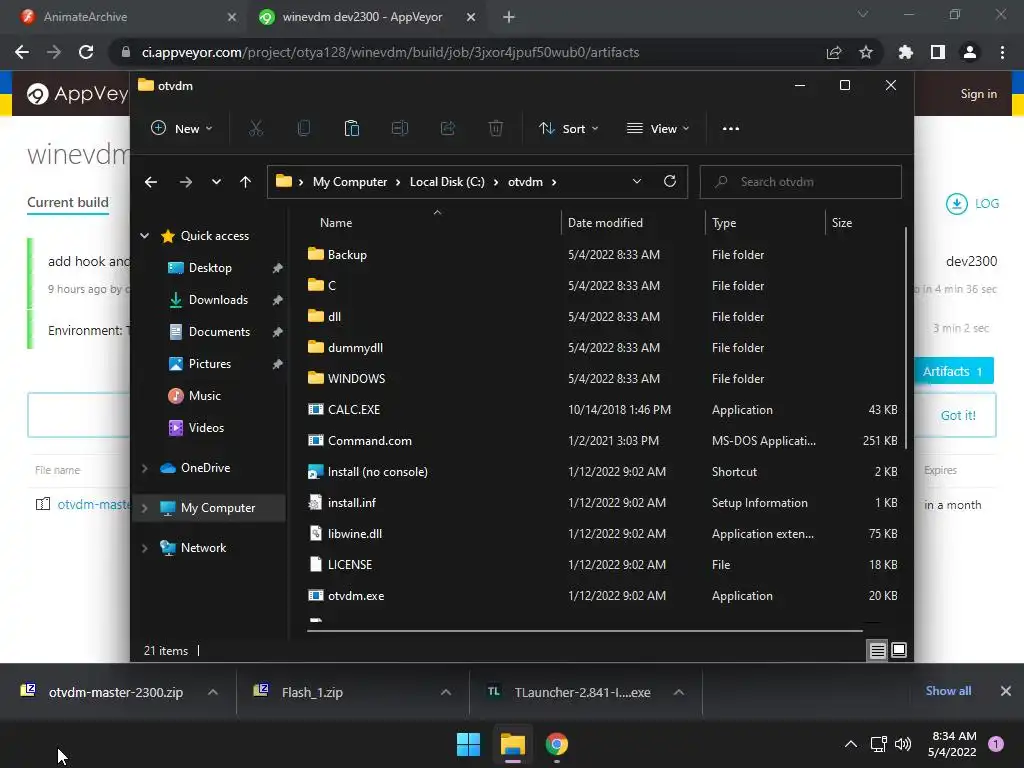This screenshot has width=1024, height=768.
Task: Bookmark this page with star icon
Action: coord(865,52)
